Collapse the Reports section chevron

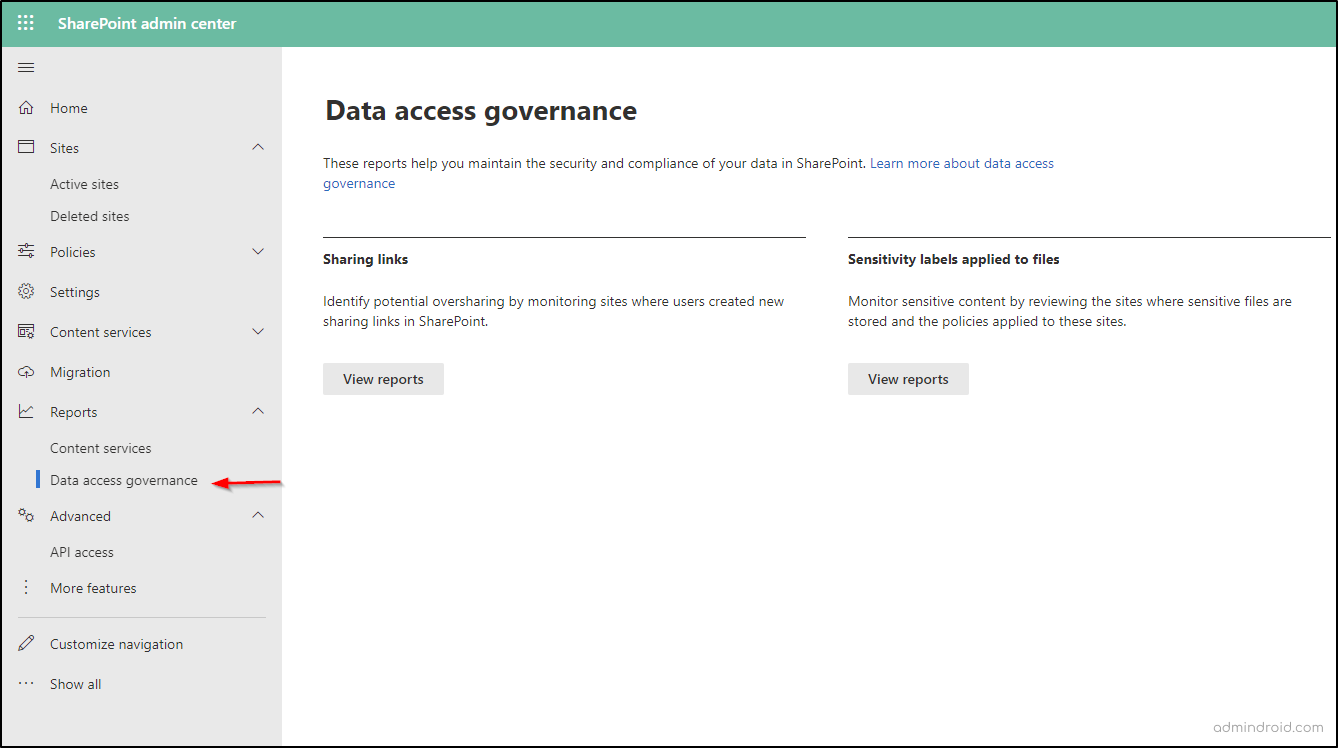click(258, 412)
